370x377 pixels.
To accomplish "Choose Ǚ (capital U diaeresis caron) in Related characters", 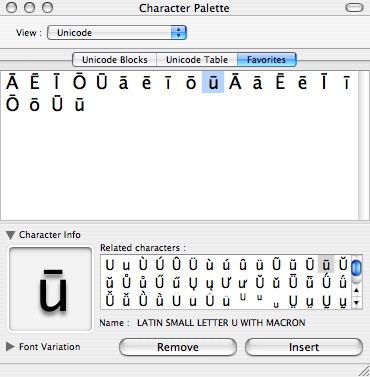I will 110,300.
